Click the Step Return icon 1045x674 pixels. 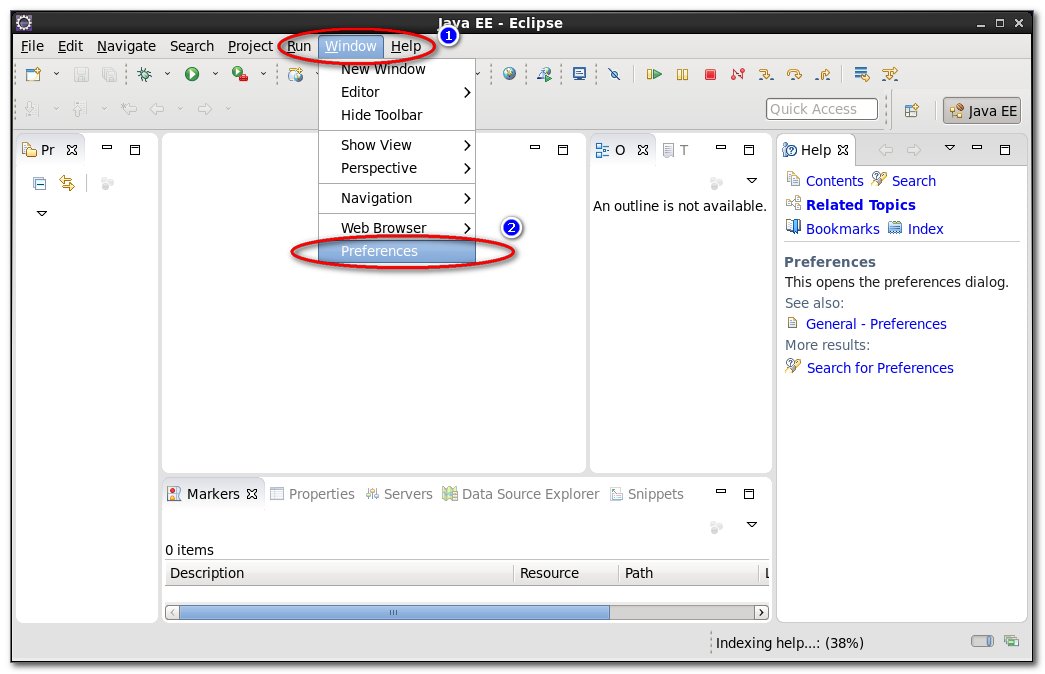pyautogui.click(x=822, y=74)
